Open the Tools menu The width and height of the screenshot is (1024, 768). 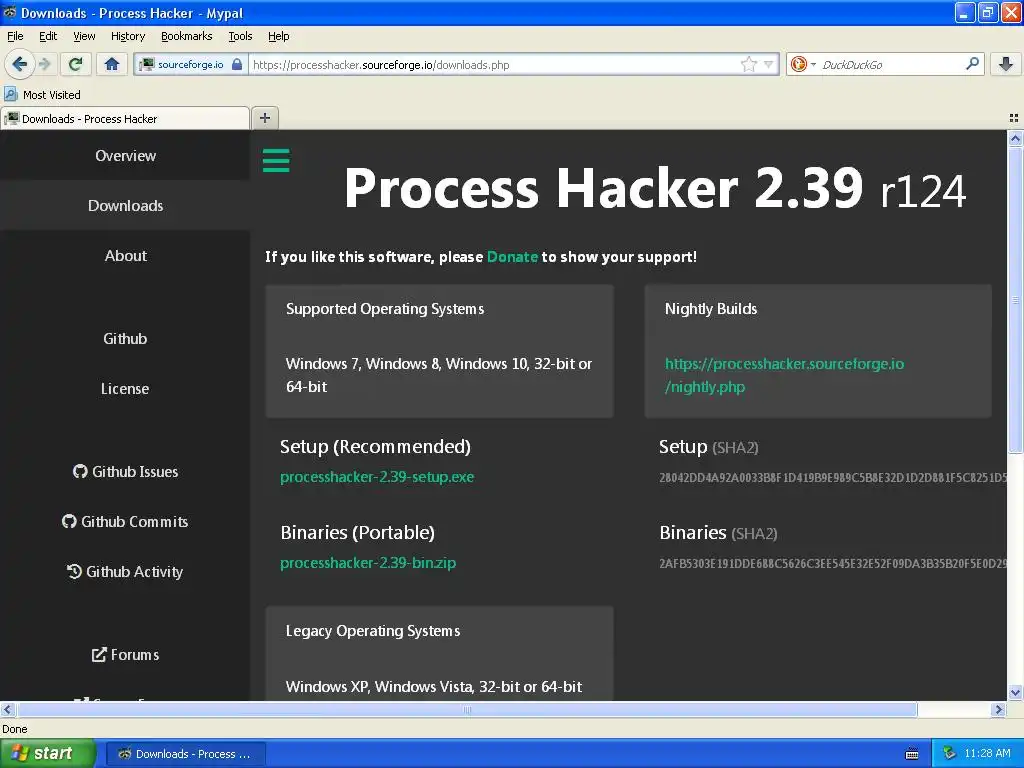tap(240, 36)
